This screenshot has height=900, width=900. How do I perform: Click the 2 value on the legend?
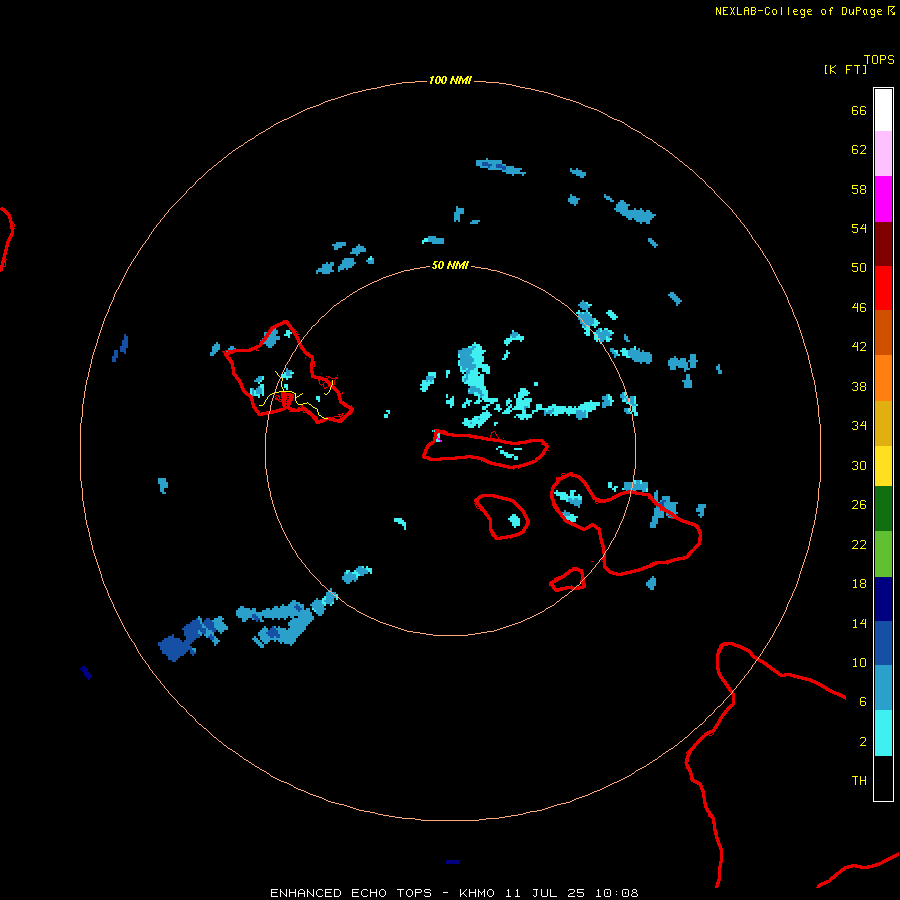click(x=863, y=742)
